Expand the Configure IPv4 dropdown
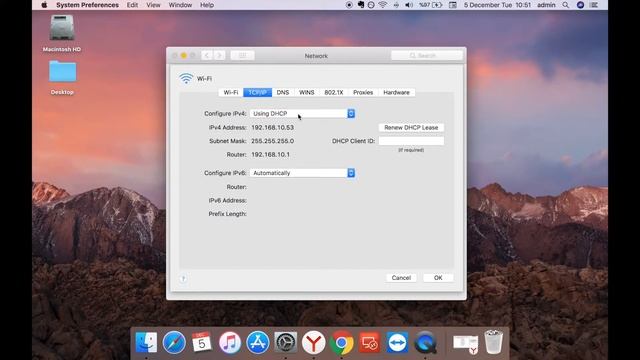The width and height of the screenshot is (640, 360). [x=302, y=113]
